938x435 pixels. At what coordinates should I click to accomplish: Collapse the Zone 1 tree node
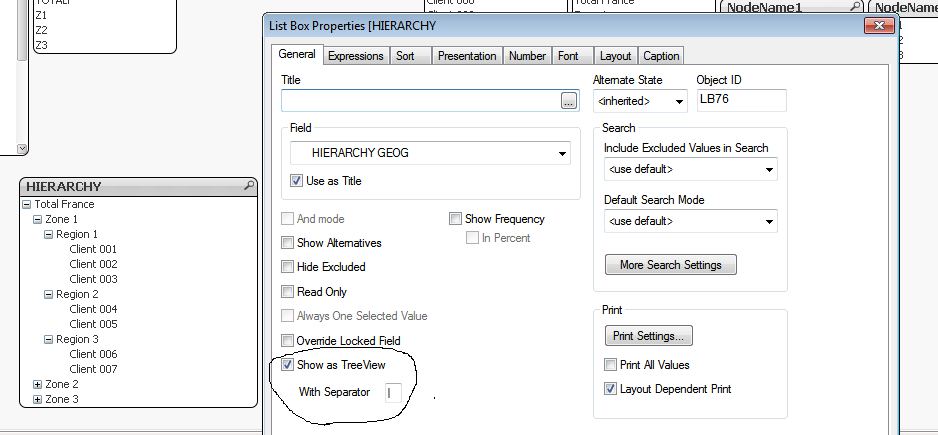click(x=38, y=219)
